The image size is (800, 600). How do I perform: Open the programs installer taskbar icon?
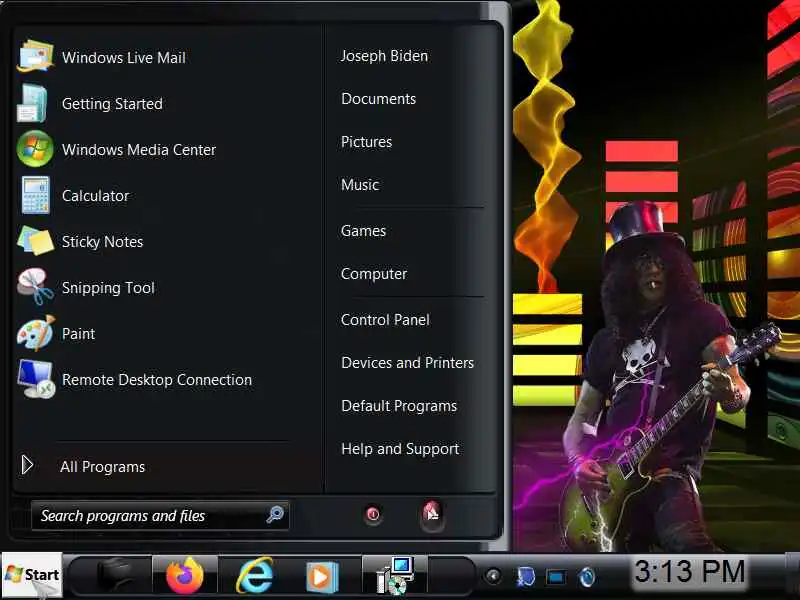pos(394,576)
